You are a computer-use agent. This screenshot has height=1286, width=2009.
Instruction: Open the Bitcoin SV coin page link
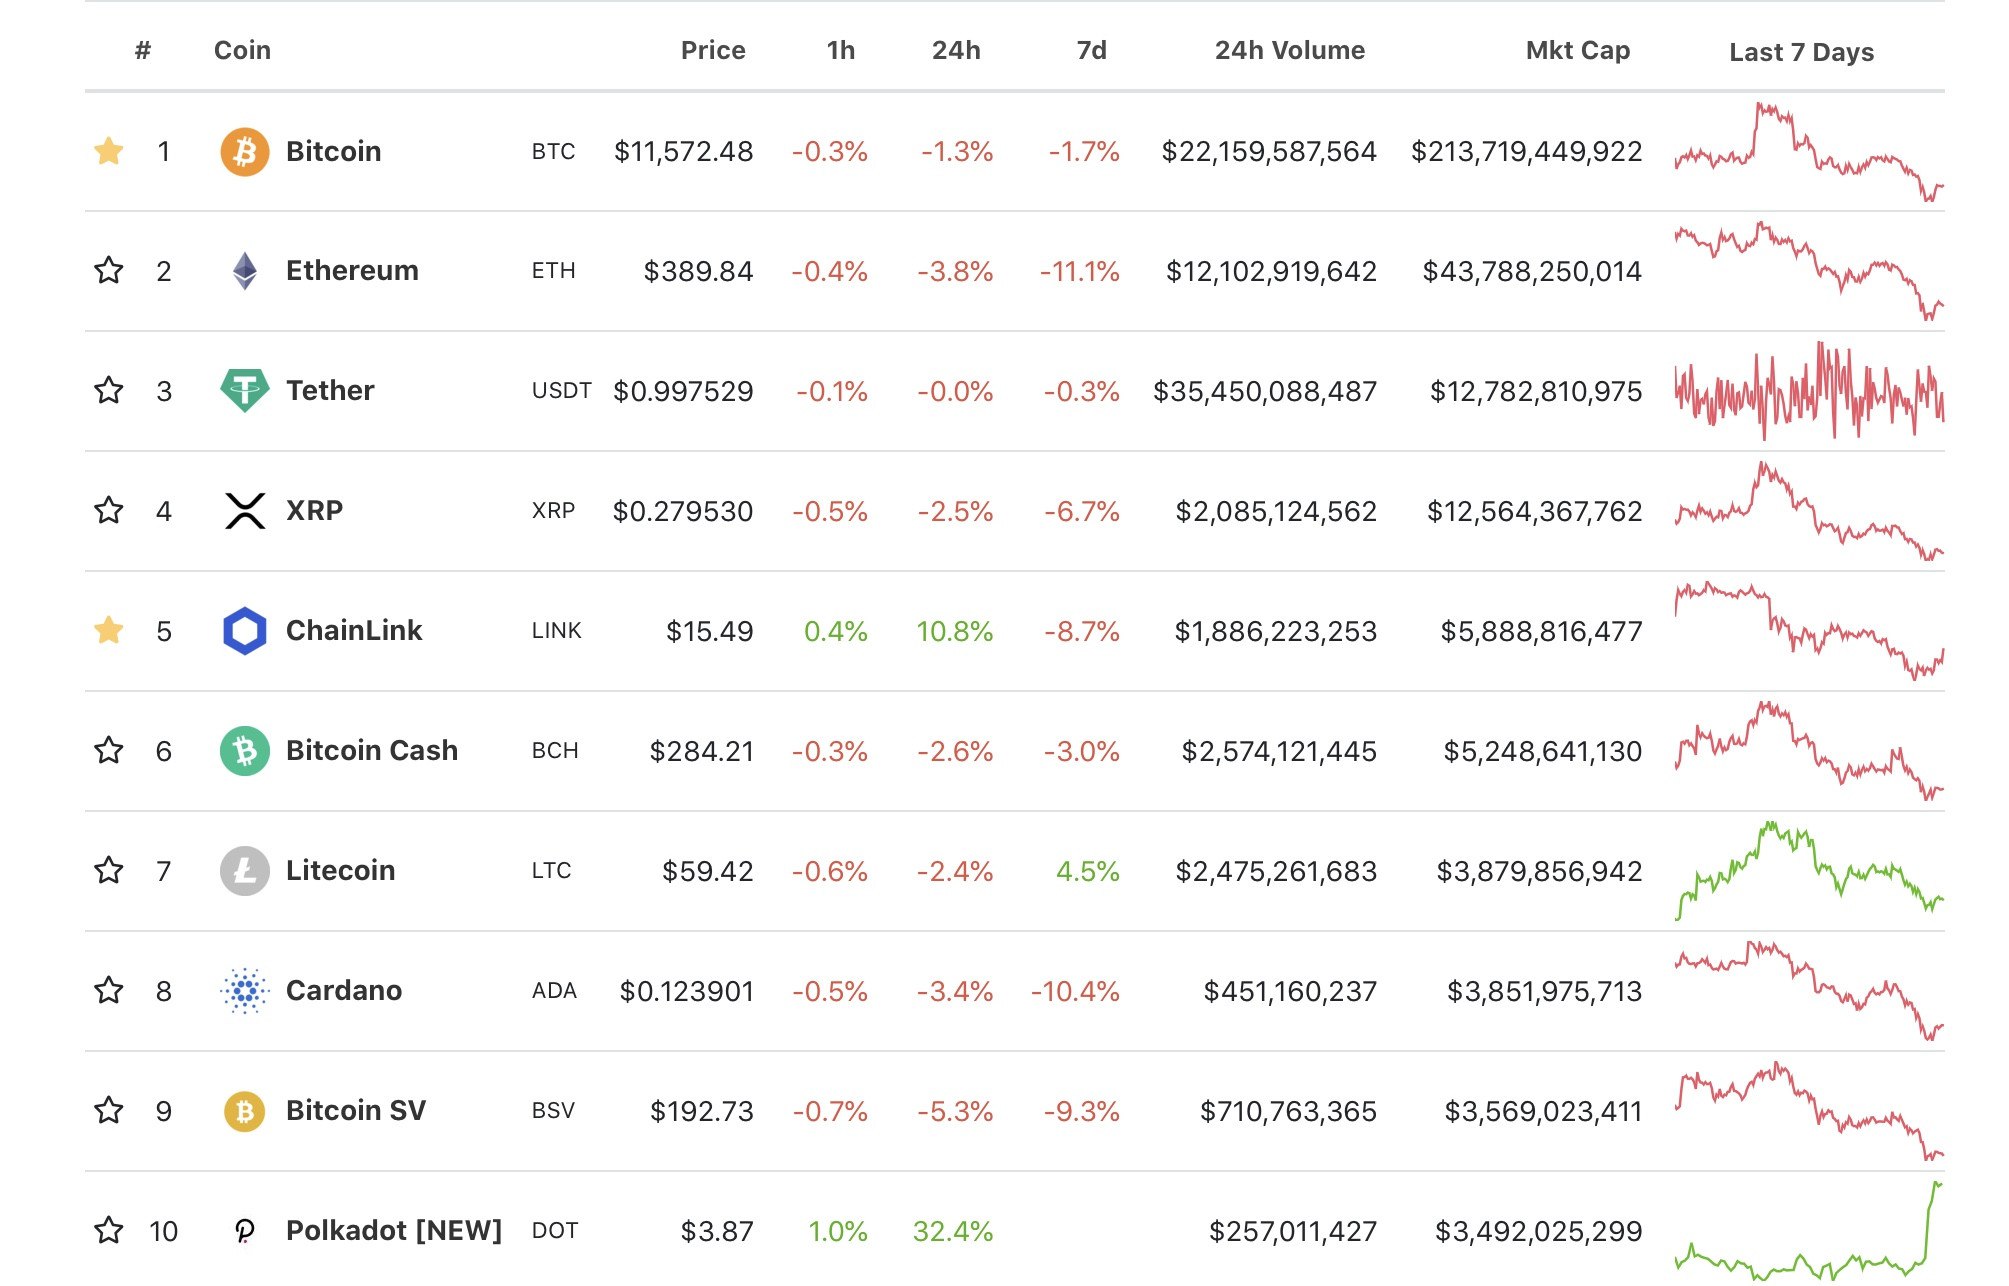[x=356, y=1110]
